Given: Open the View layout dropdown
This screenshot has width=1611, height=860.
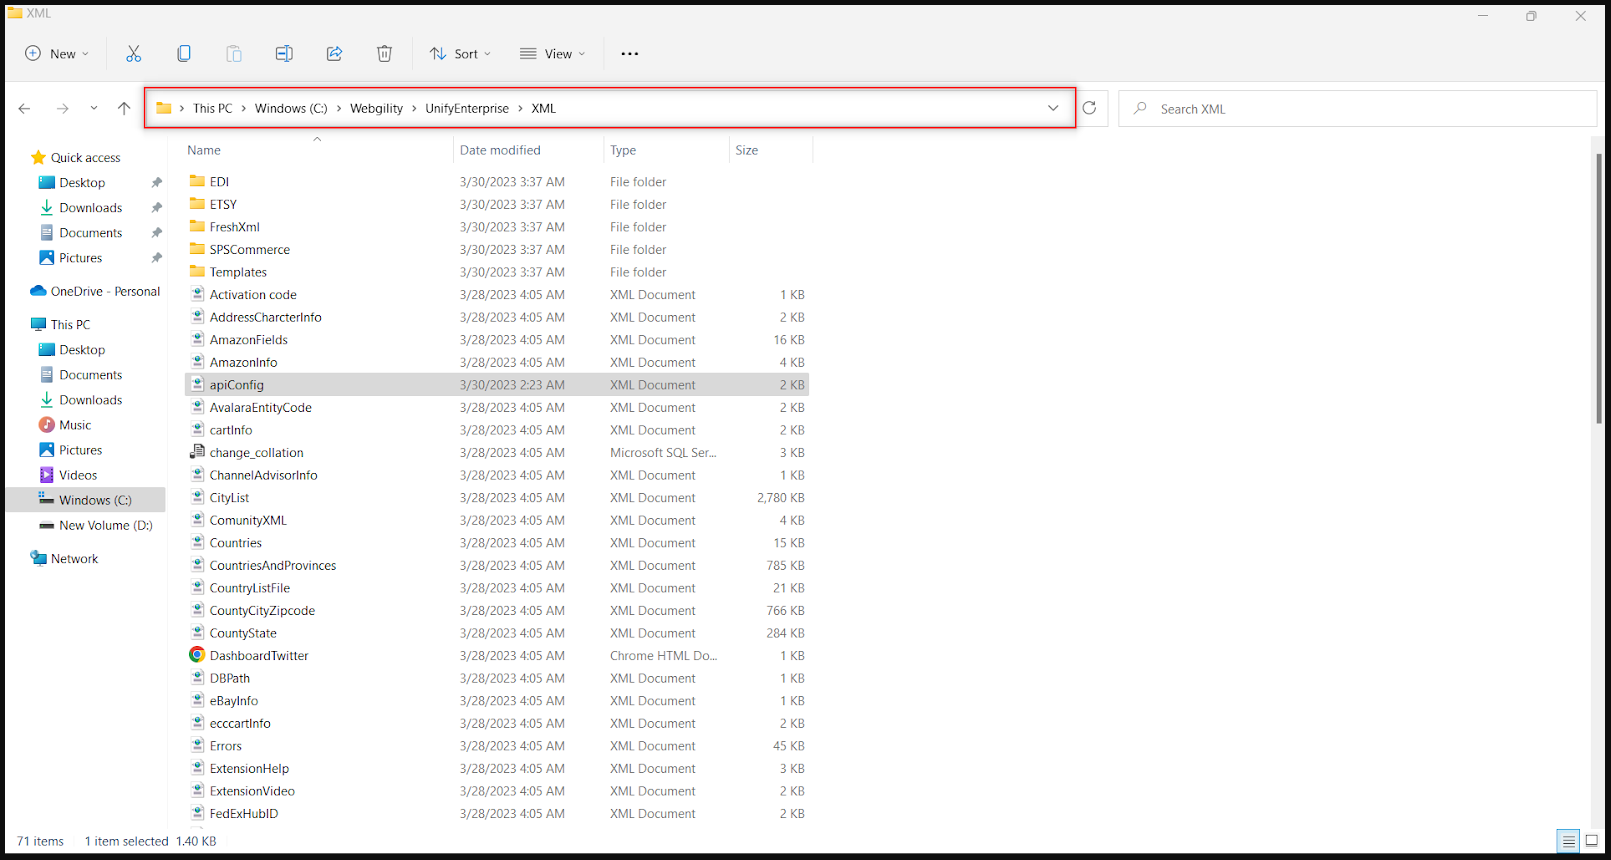Looking at the screenshot, I should point(552,54).
